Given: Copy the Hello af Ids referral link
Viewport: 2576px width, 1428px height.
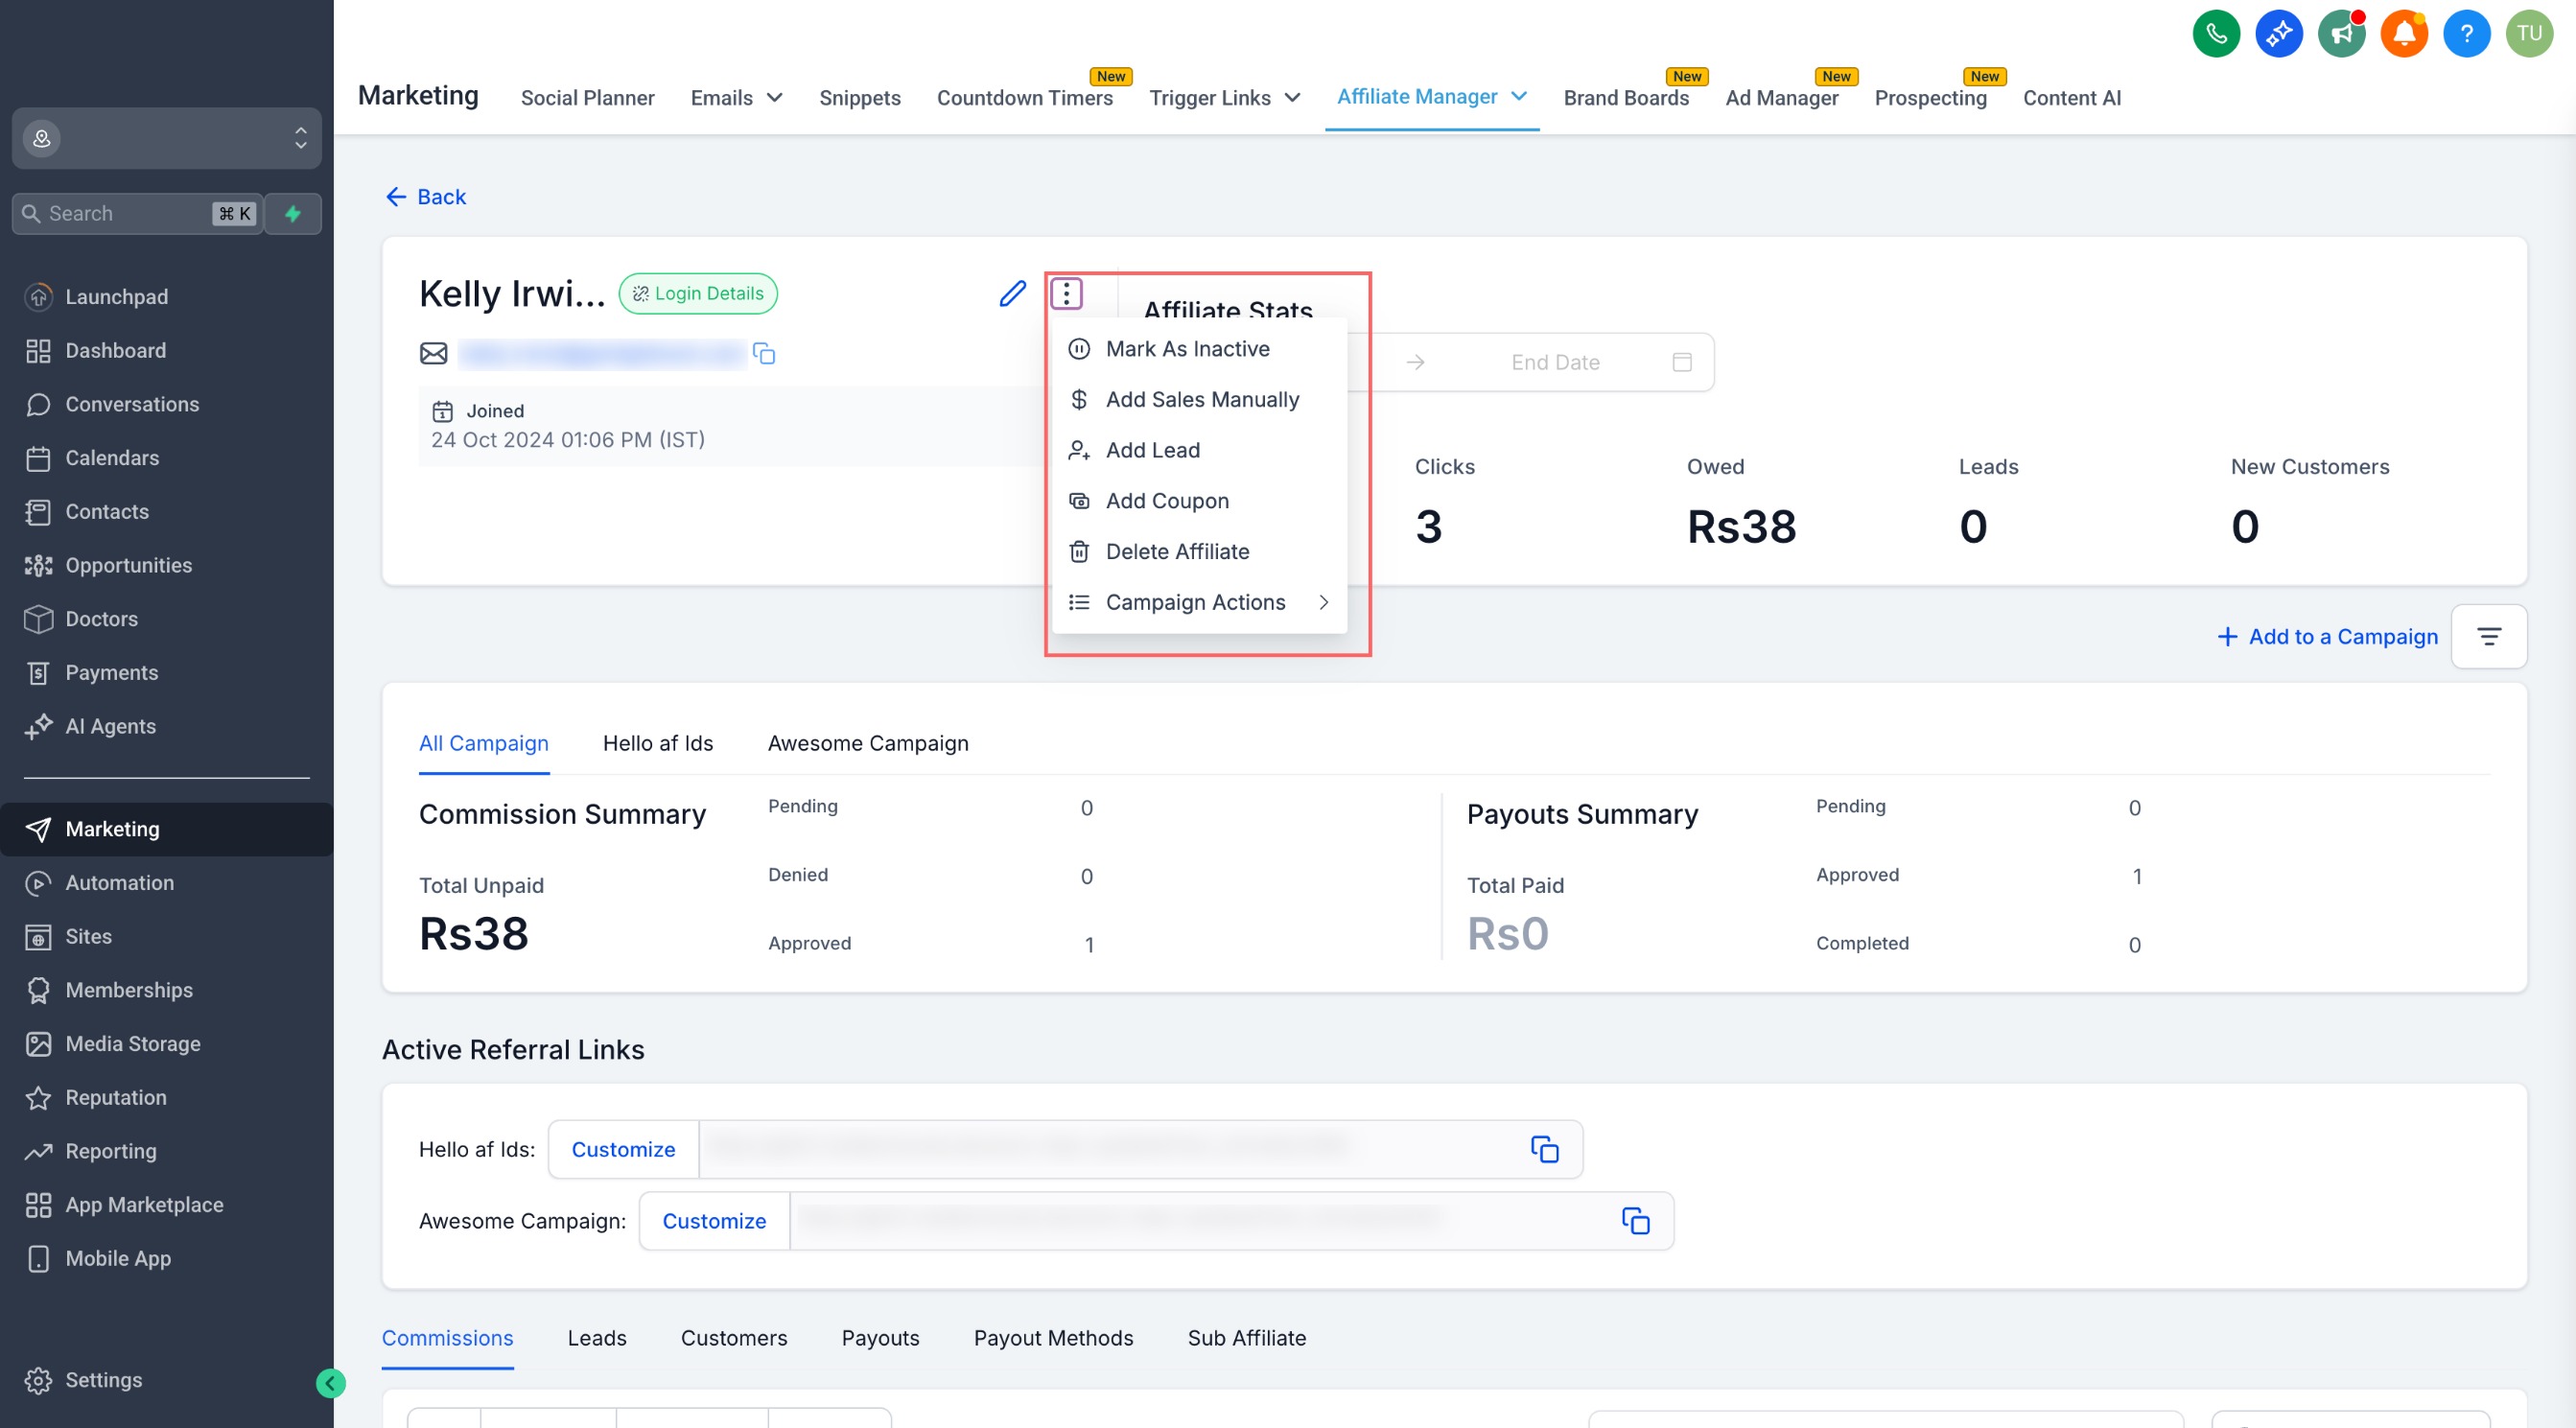Looking at the screenshot, I should [1544, 1149].
